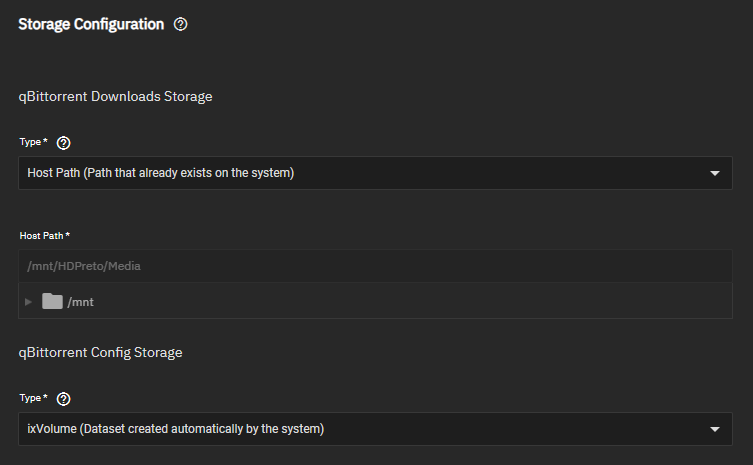Click the qBittorrent Downloads Storage heading

(115, 97)
